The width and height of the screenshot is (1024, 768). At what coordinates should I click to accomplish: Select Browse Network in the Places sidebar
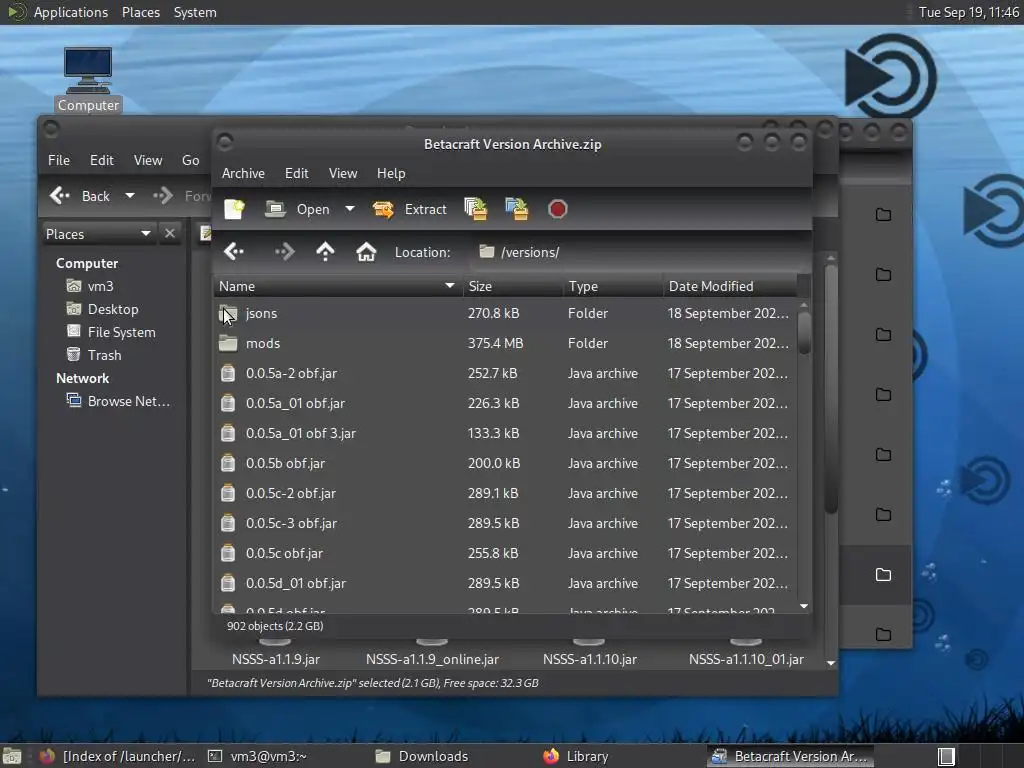(x=118, y=401)
